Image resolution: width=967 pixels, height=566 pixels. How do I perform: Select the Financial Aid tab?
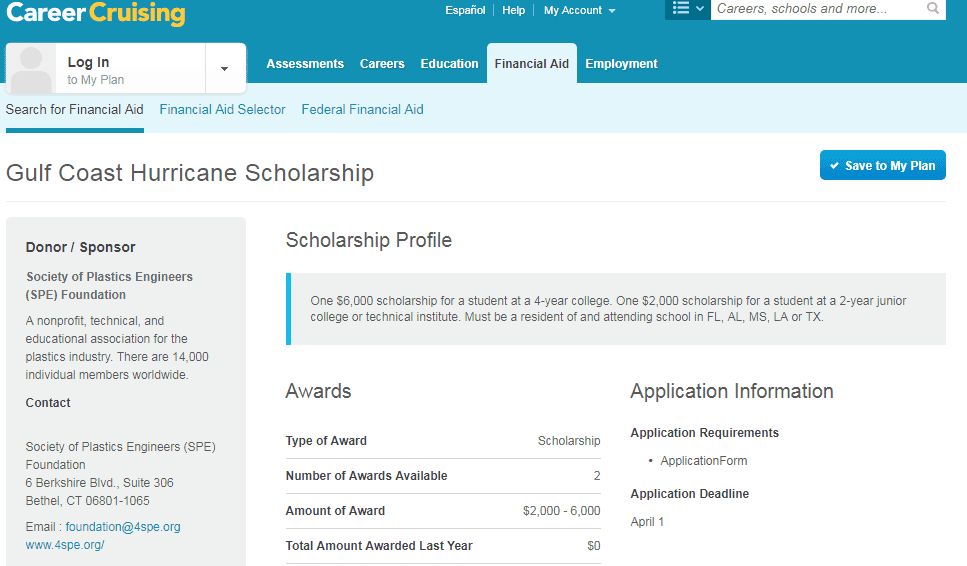click(x=532, y=64)
